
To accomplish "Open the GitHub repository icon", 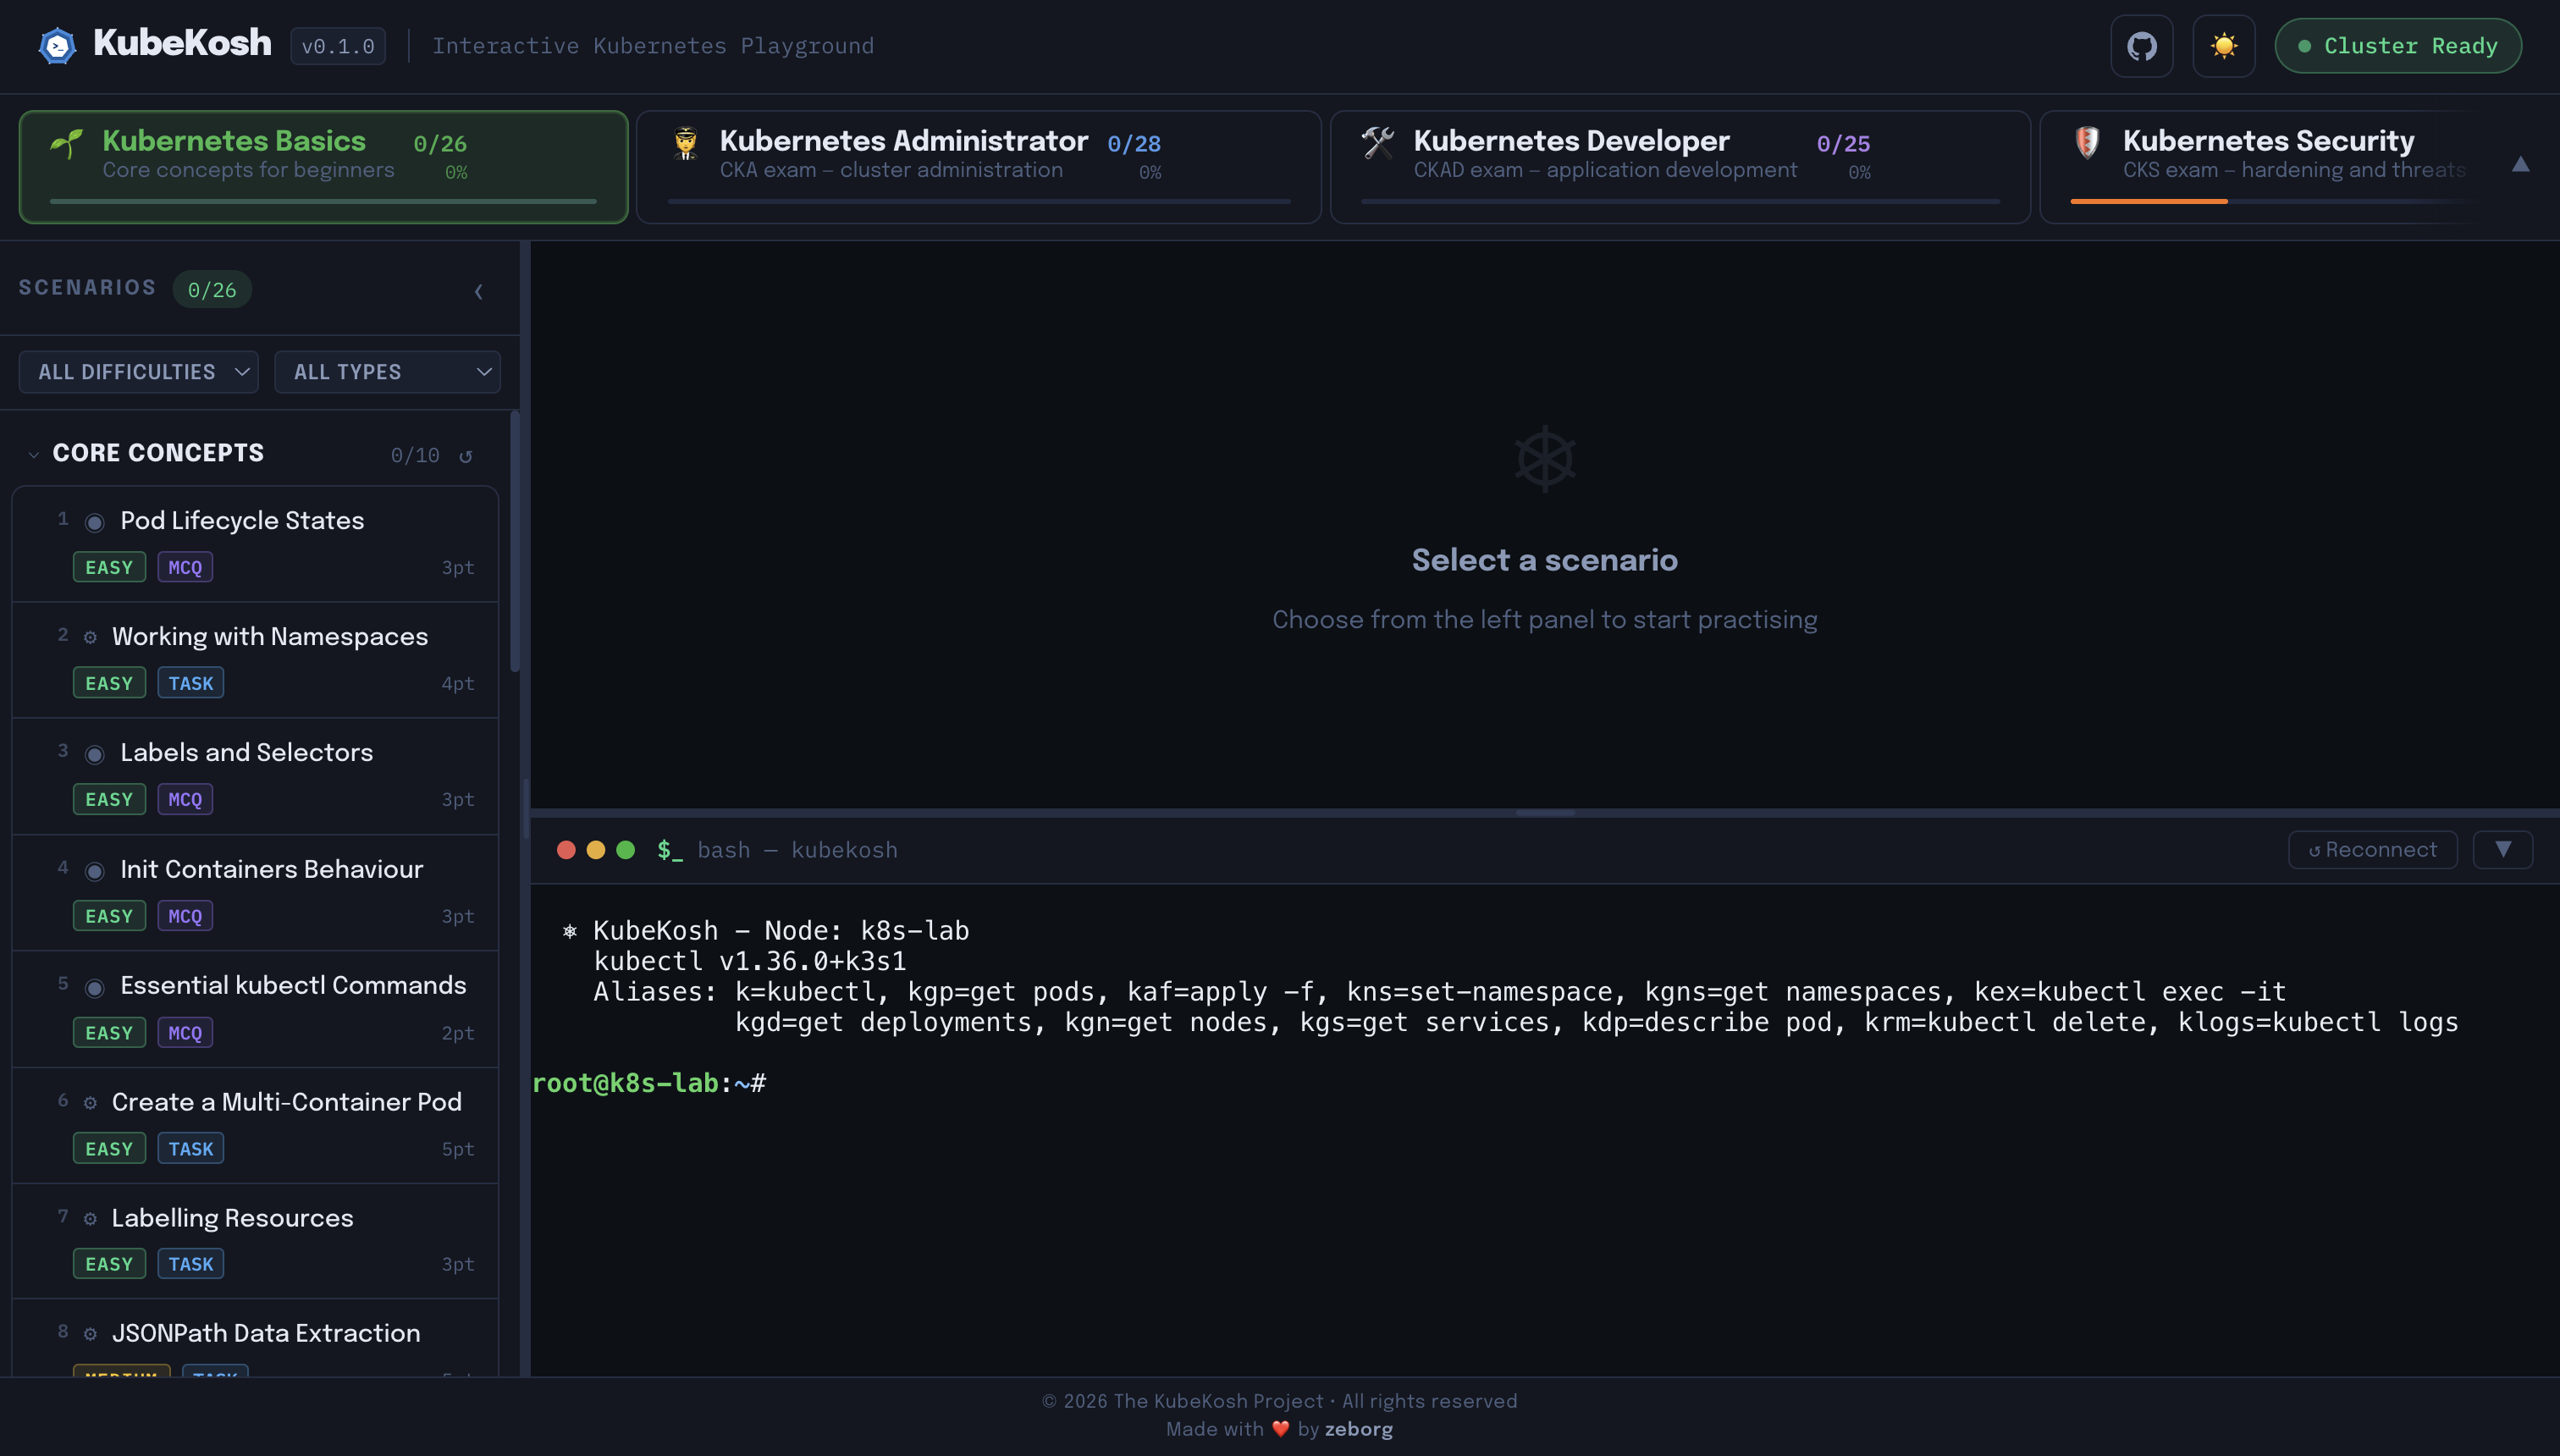I will click(x=2141, y=46).
